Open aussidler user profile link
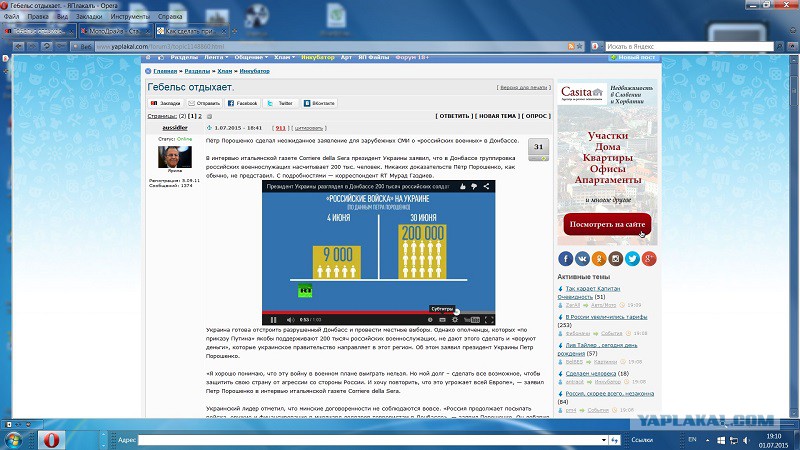The width and height of the screenshot is (800, 450). coord(174,128)
